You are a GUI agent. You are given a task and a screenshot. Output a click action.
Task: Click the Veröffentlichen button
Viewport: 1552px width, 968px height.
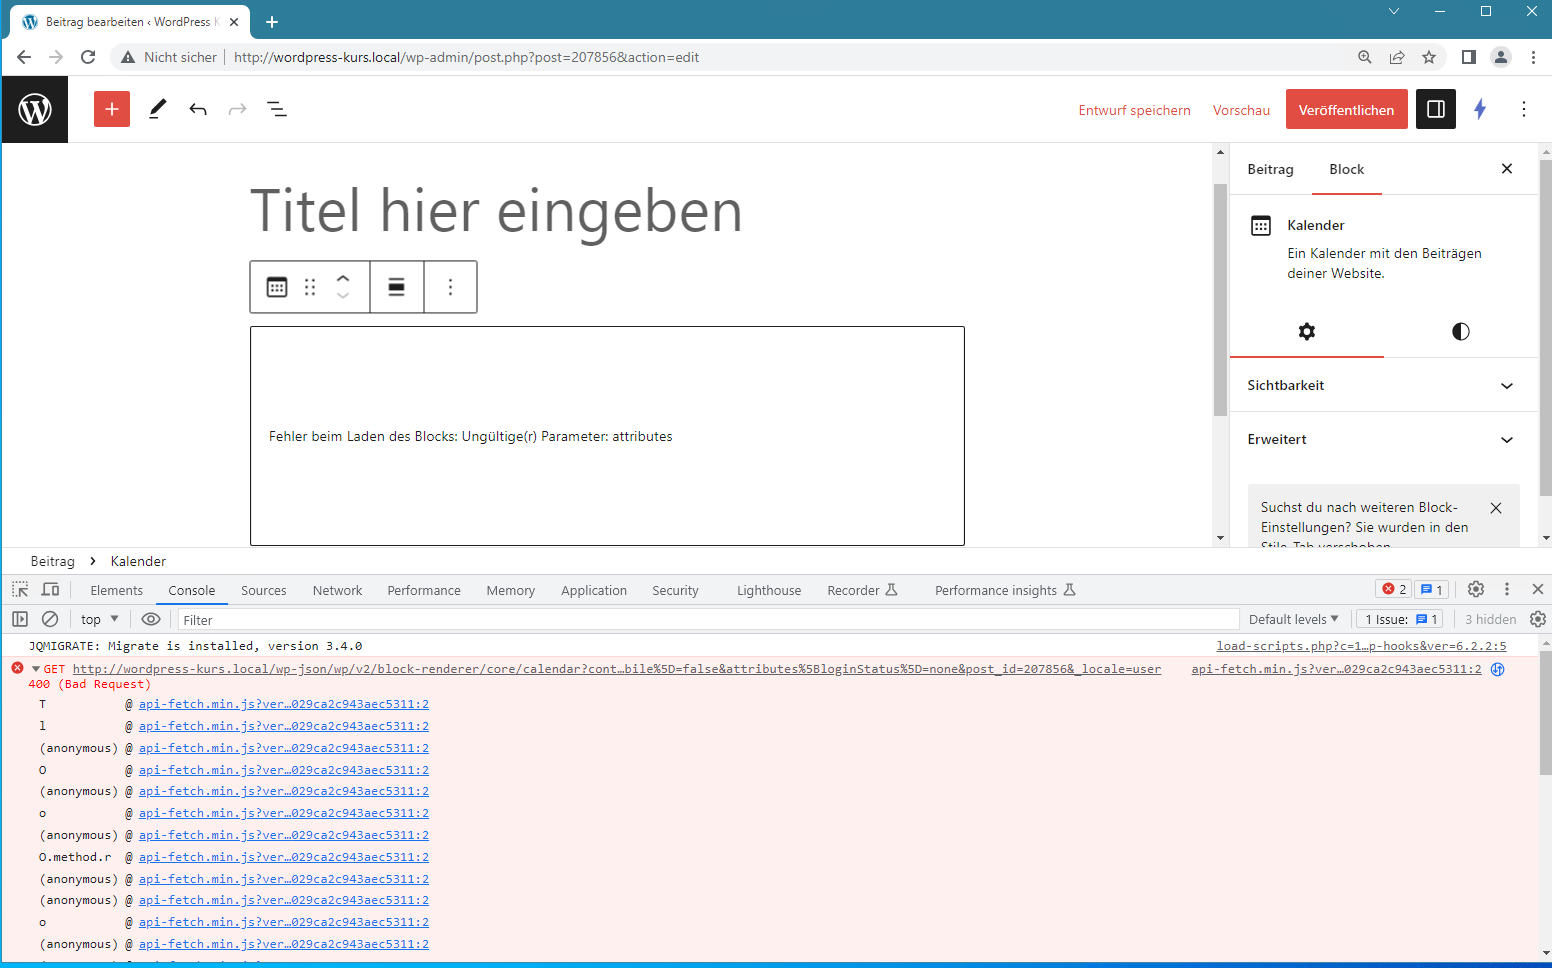click(1346, 109)
